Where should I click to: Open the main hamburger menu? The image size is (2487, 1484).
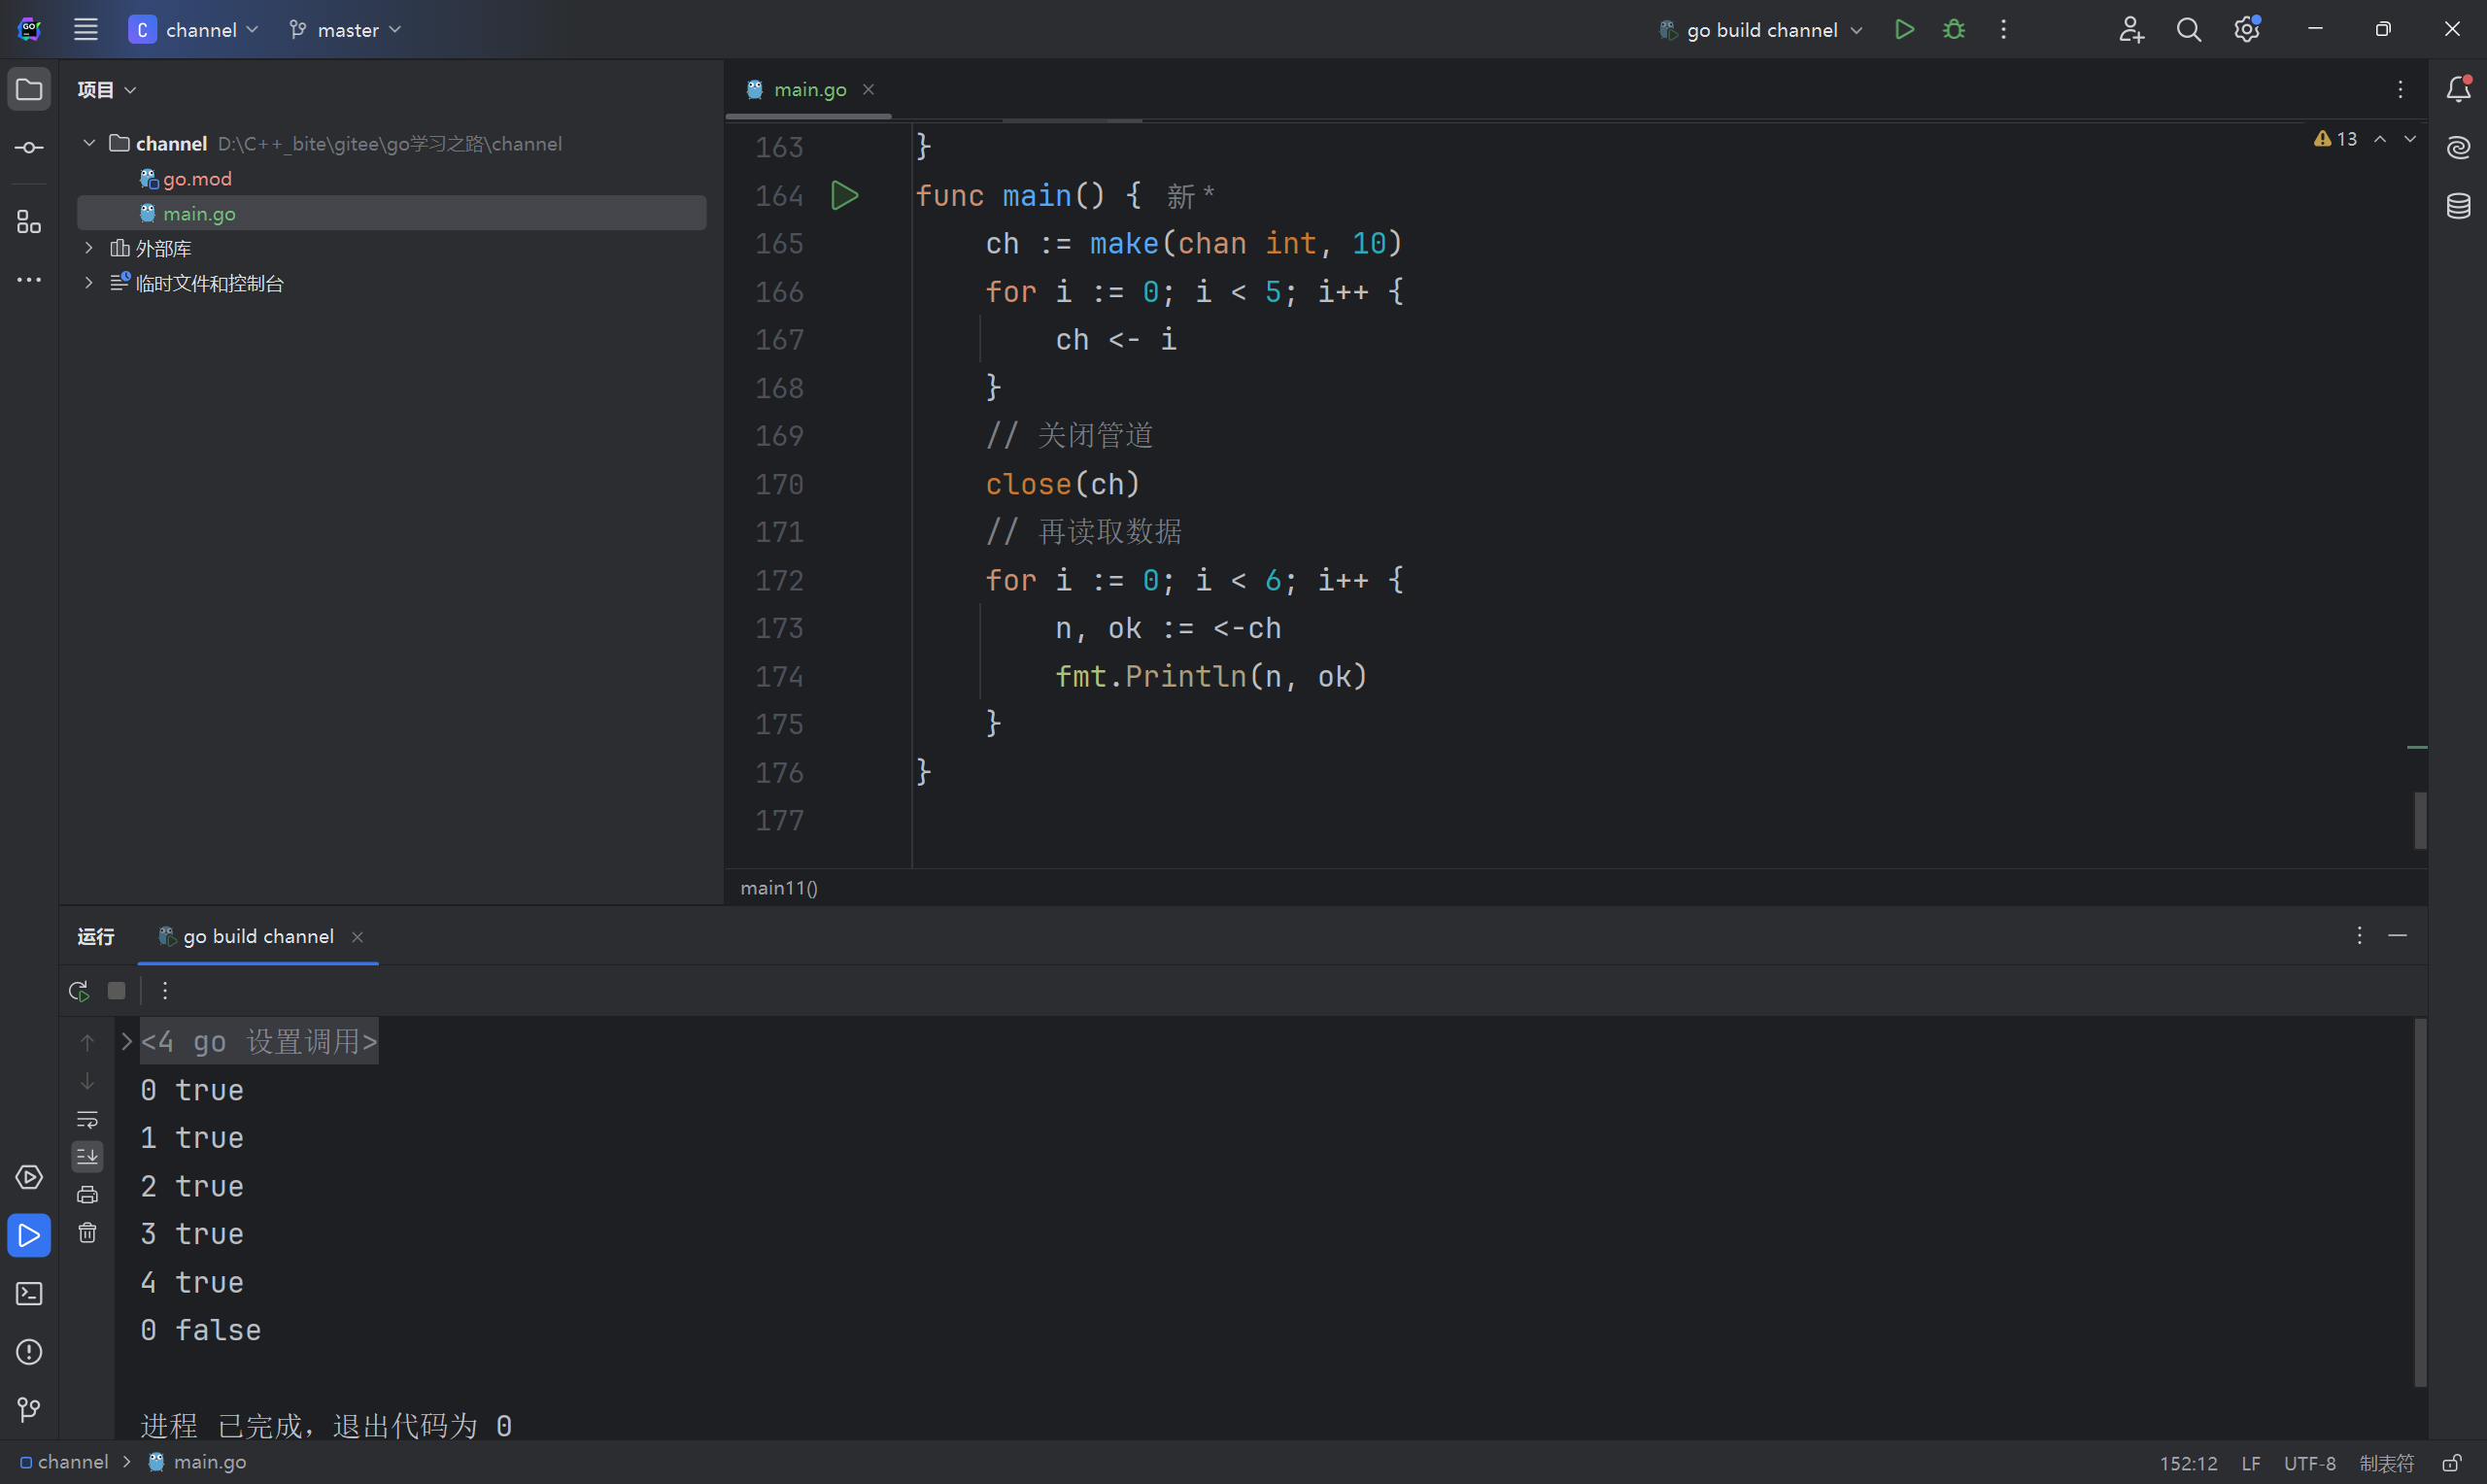[86, 29]
